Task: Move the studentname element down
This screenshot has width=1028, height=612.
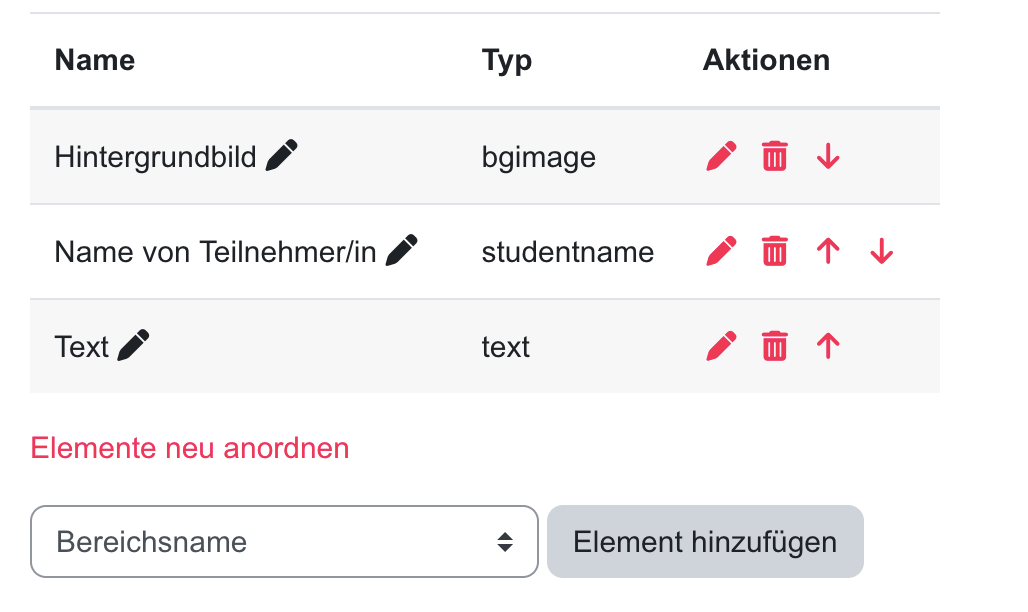Action: coord(881,251)
